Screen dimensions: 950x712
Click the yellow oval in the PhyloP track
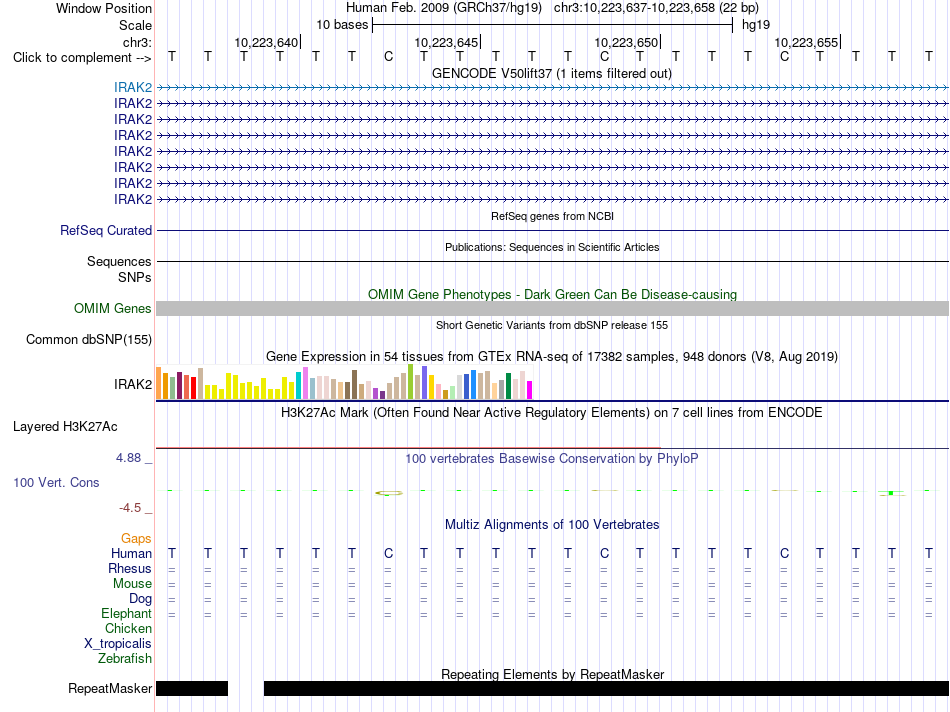(x=389, y=493)
